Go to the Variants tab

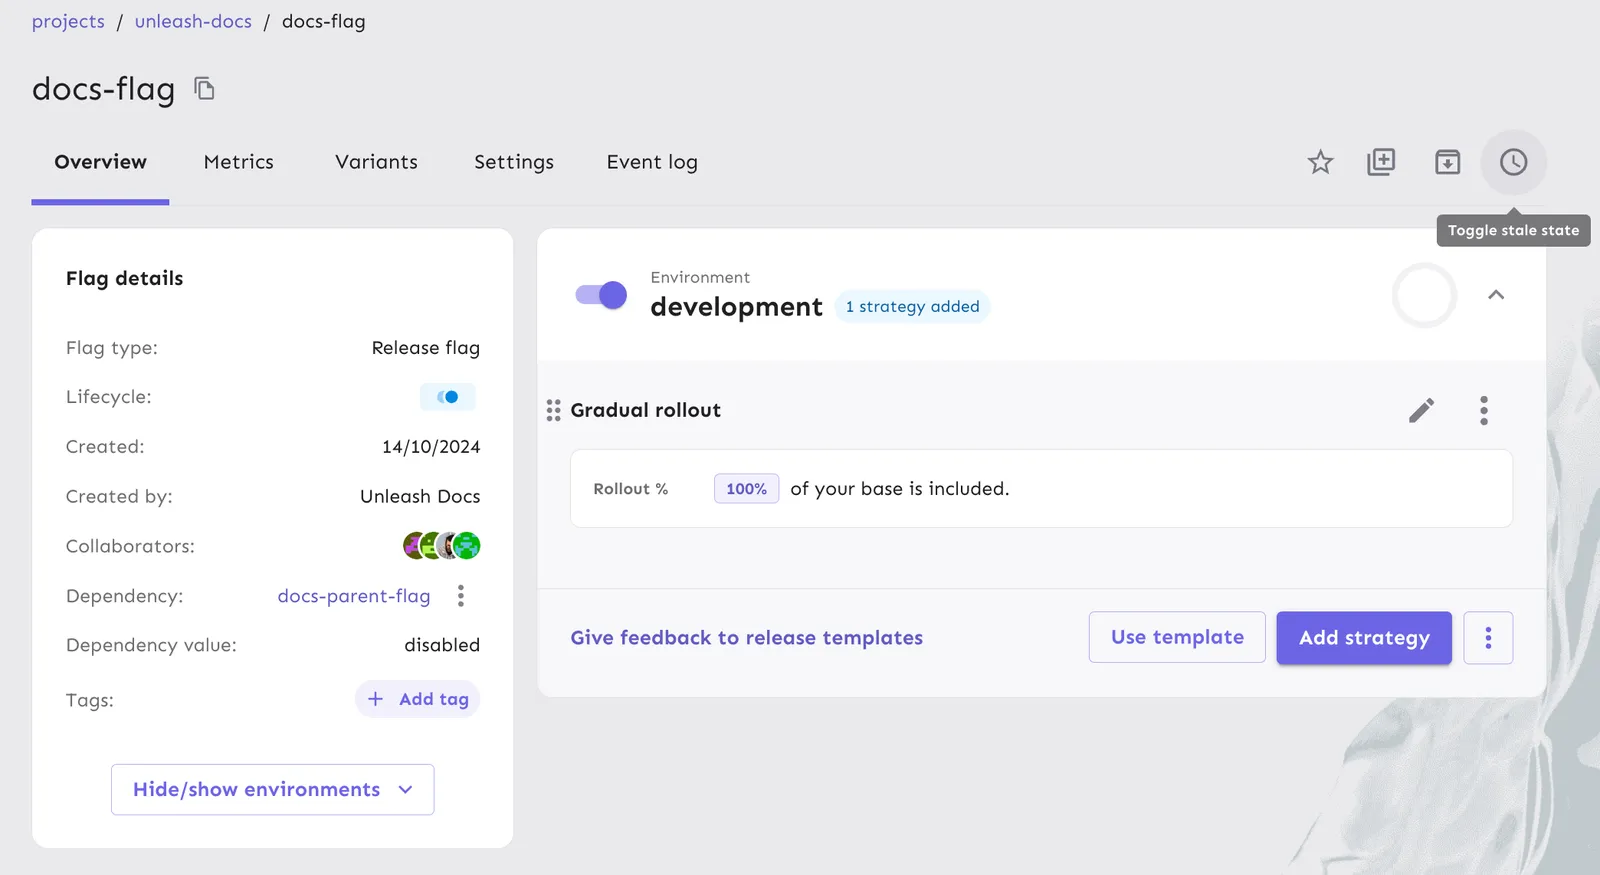tap(376, 162)
